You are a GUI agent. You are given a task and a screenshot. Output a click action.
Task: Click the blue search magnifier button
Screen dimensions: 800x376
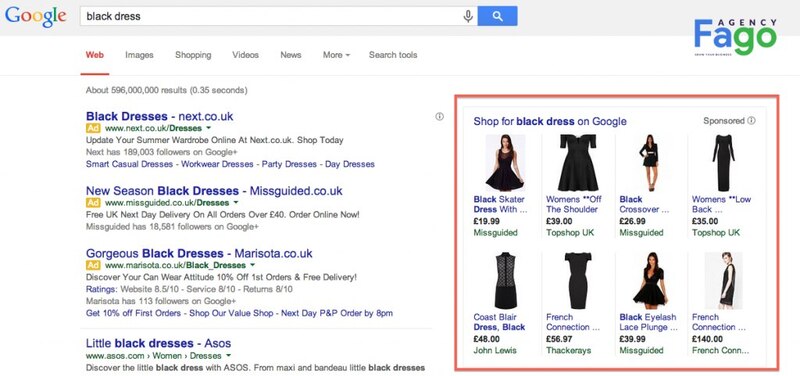[x=497, y=16]
